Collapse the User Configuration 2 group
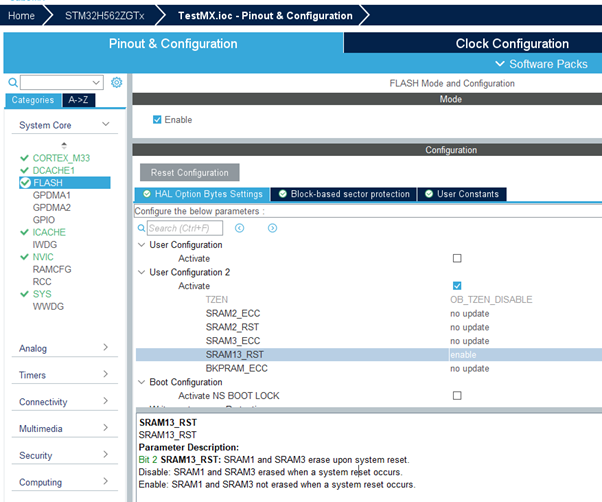This screenshot has height=502, width=602. [x=141, y=272]
